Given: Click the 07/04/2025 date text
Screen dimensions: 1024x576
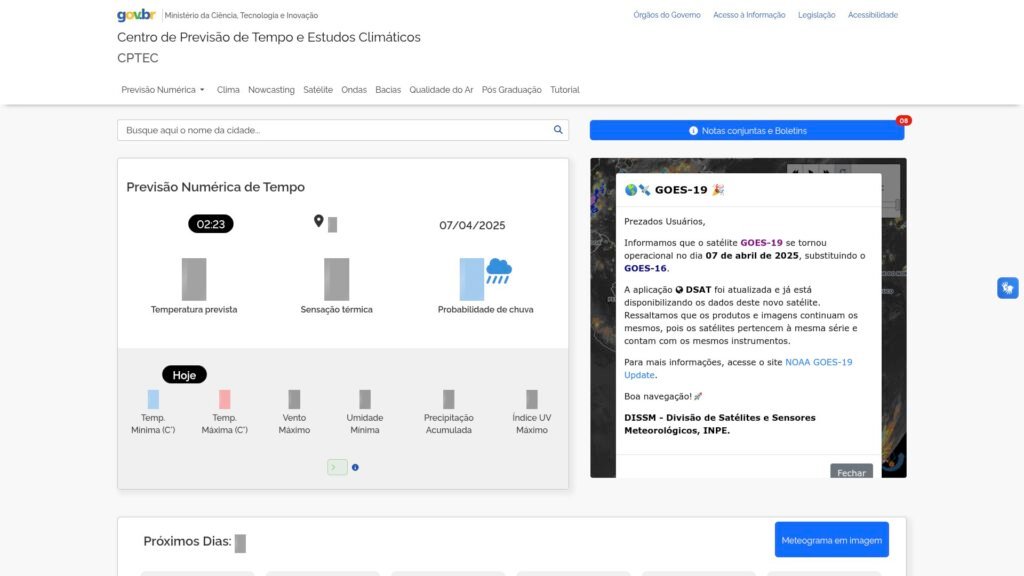Looking at the screenshot, I should pyautogui.click(x=472, y=225).
